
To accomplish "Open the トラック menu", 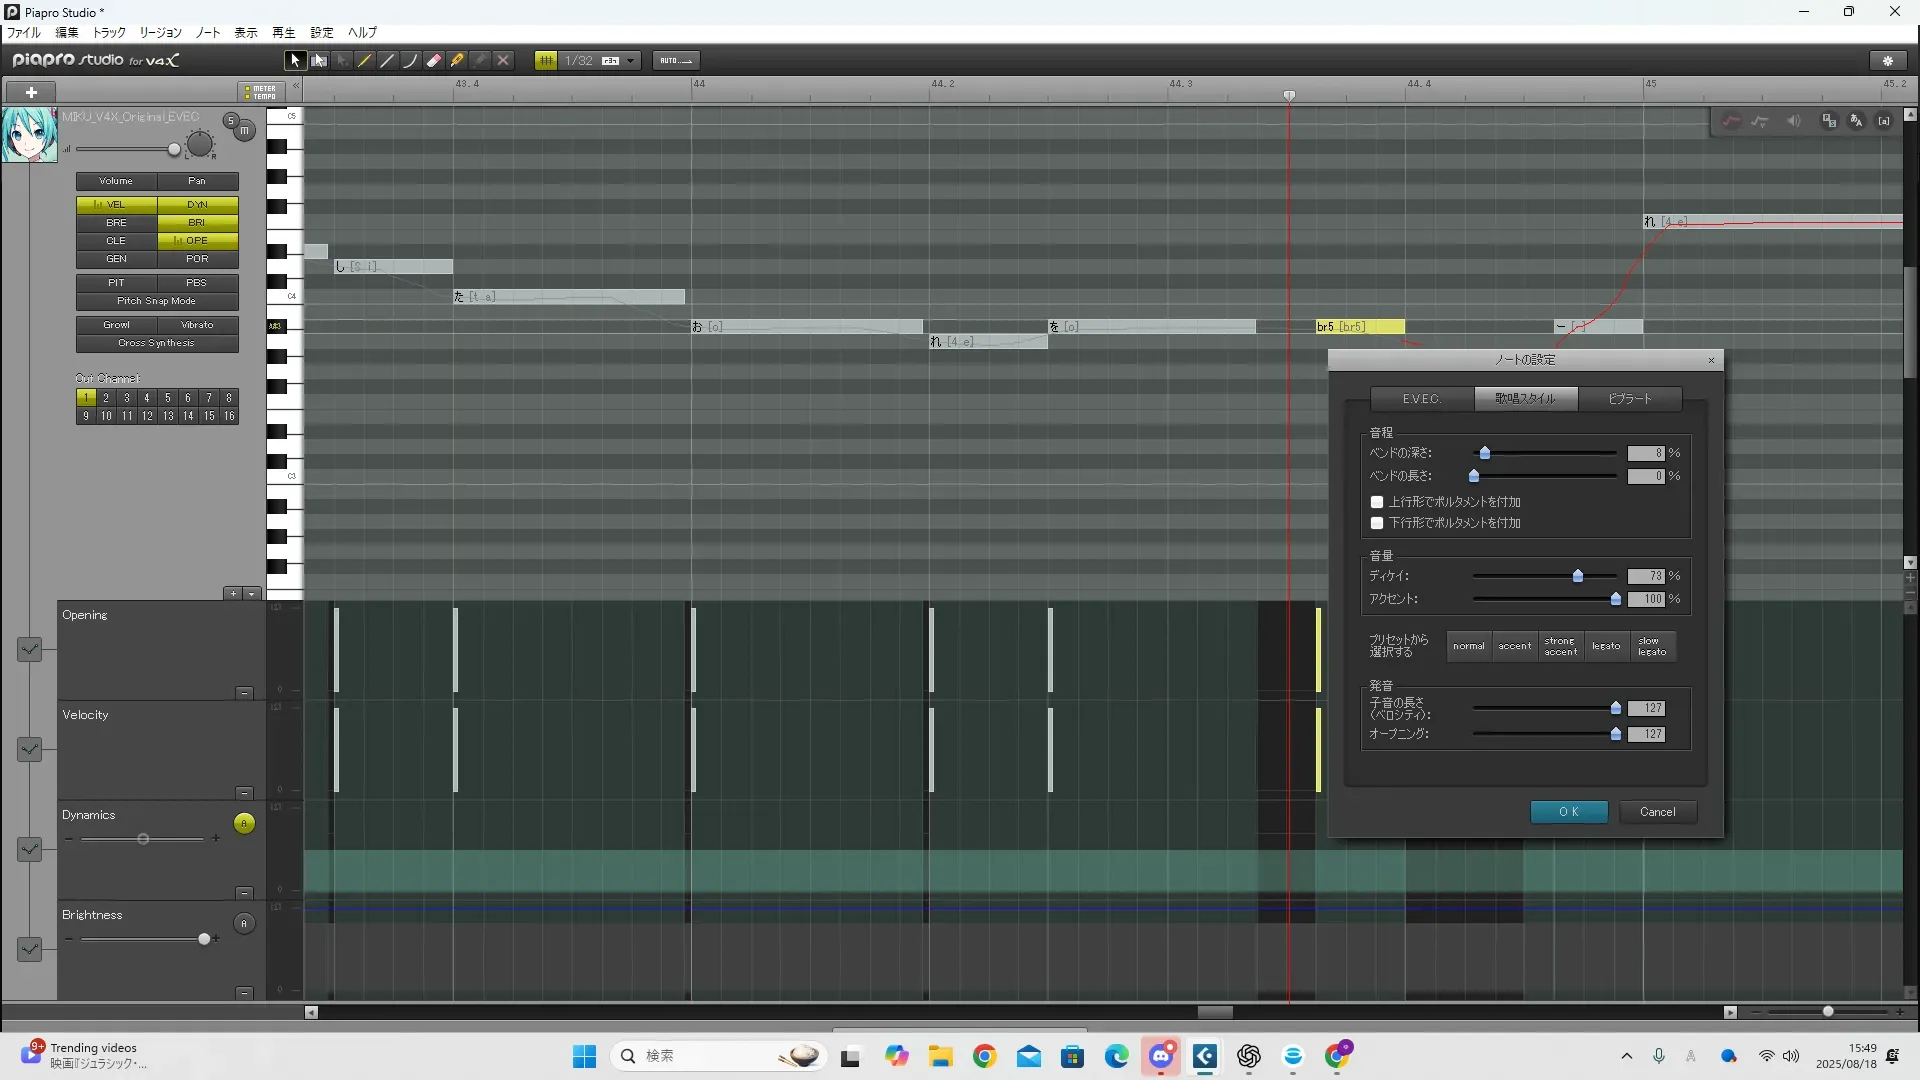I will pos(109,33).
